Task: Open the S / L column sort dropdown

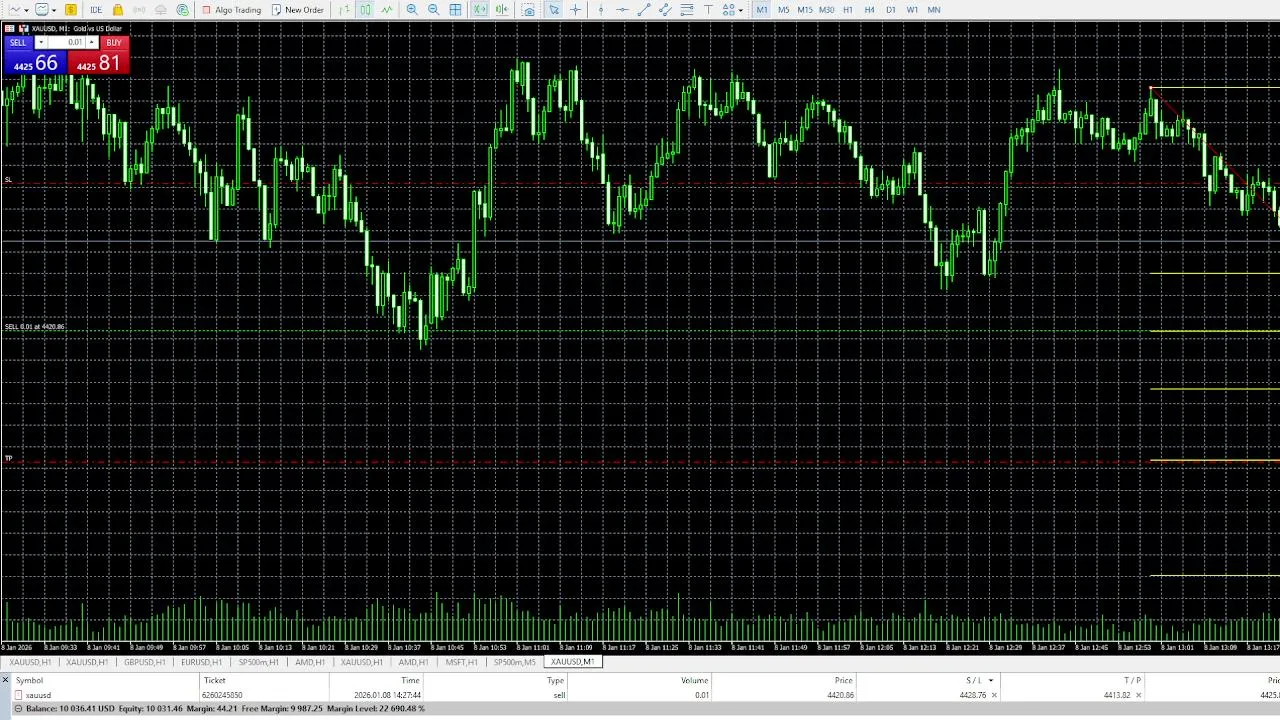Action: tap(991, 681)
